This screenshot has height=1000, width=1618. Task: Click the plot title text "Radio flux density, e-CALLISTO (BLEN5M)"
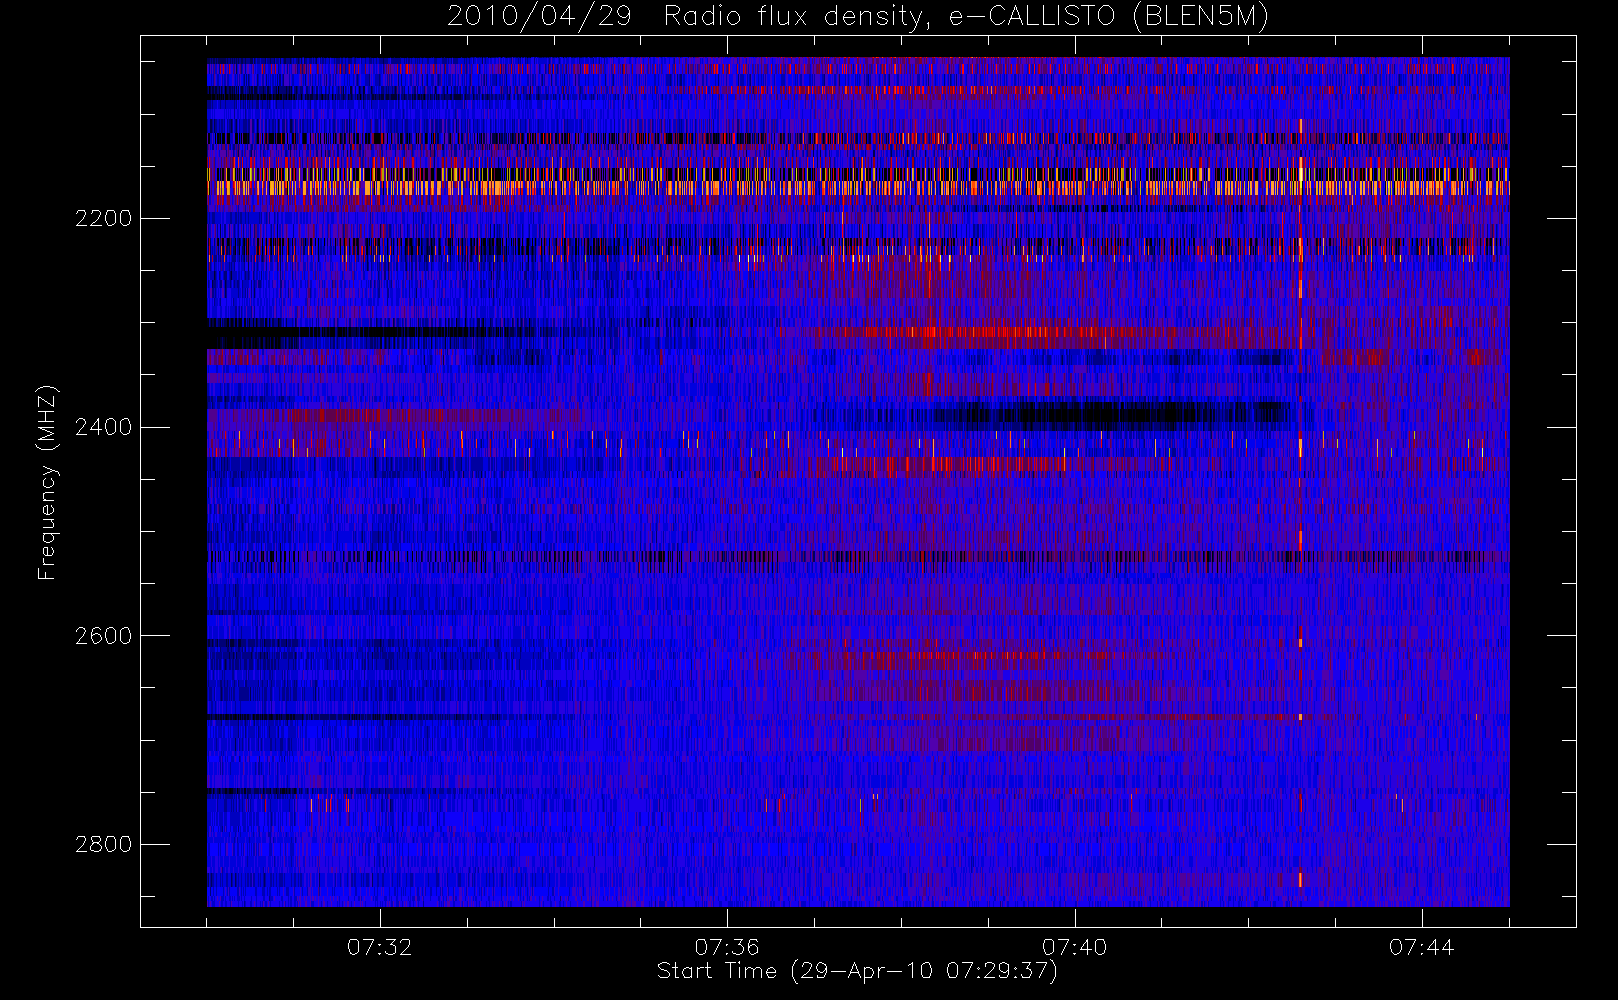pyautogui.click(x=966, y=17)
